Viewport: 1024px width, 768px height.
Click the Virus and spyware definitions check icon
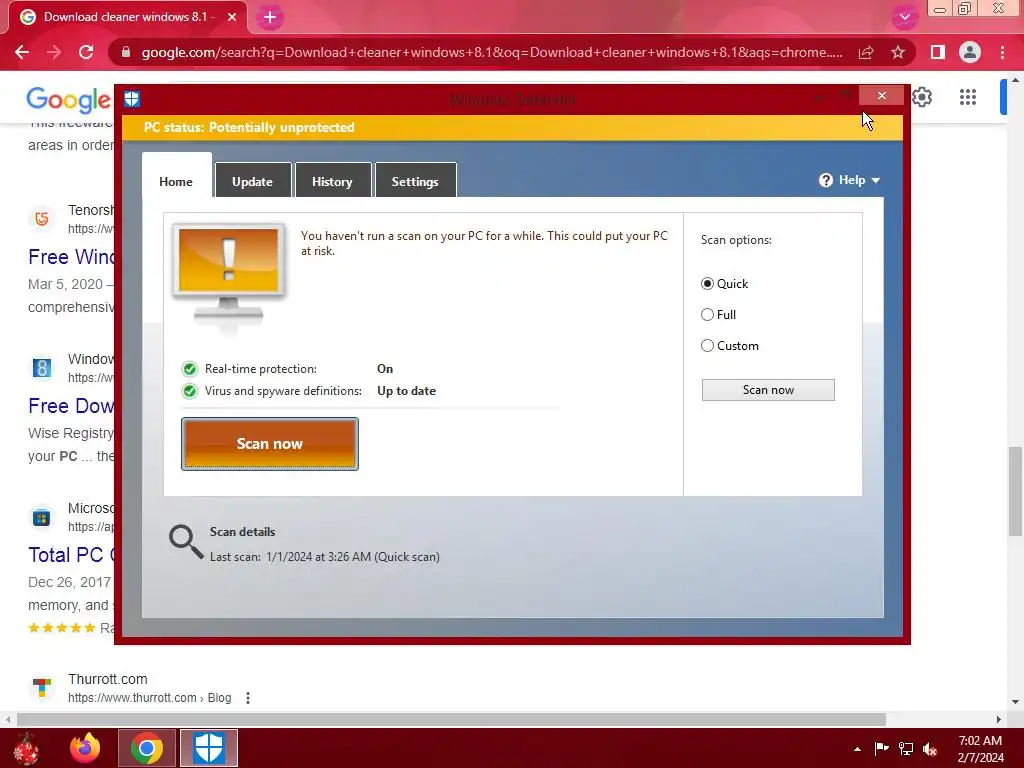[x=189, y=391]
